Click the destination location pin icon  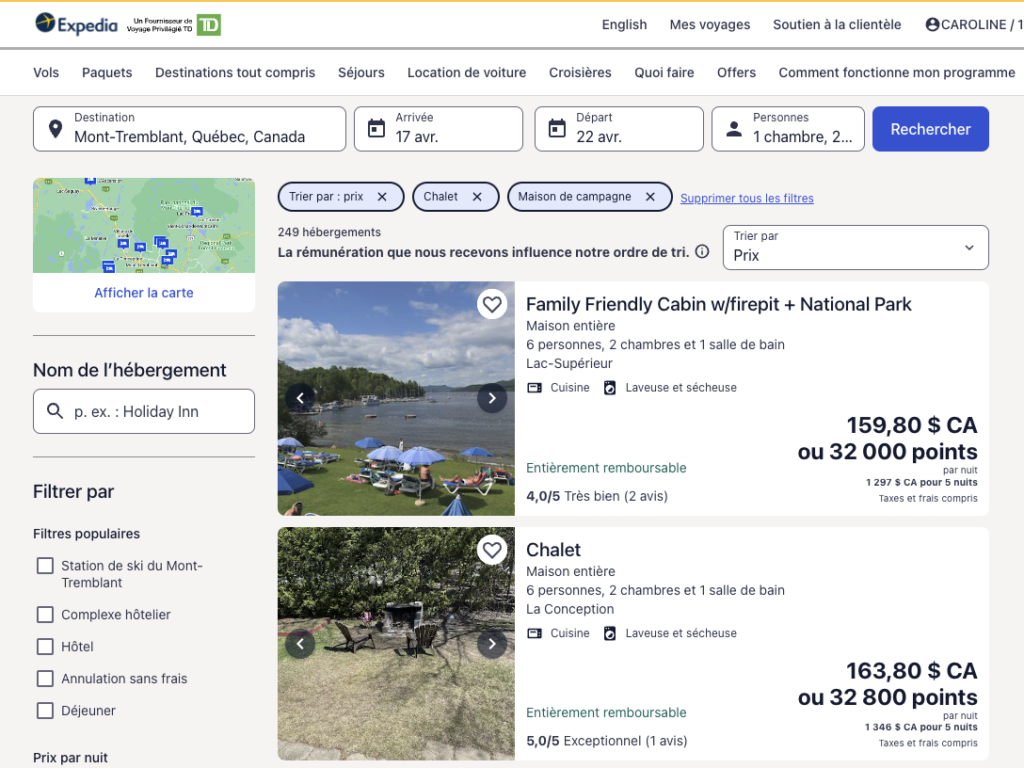coord(53,128)
